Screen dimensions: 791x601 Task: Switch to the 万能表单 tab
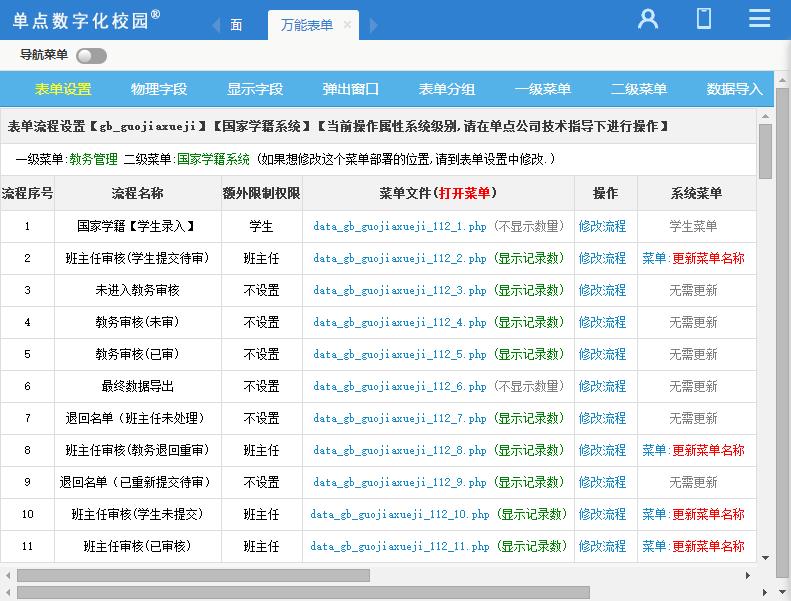pos(306,25)
